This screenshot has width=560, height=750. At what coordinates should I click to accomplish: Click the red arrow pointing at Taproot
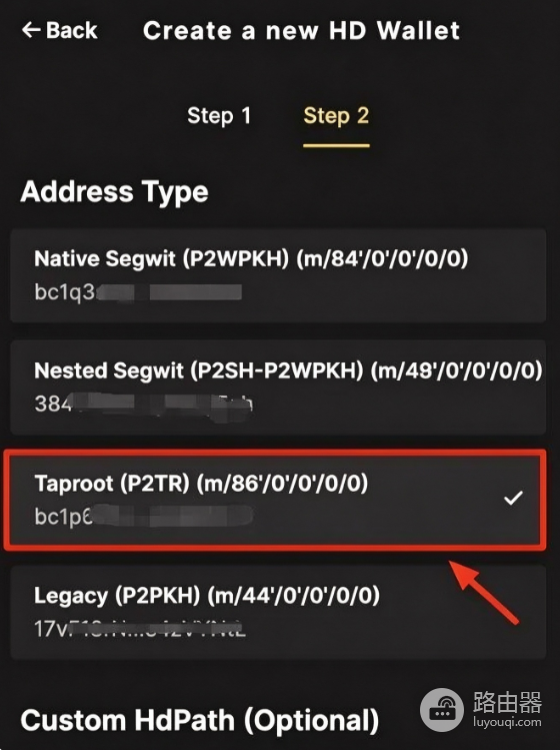coord(484,592)
